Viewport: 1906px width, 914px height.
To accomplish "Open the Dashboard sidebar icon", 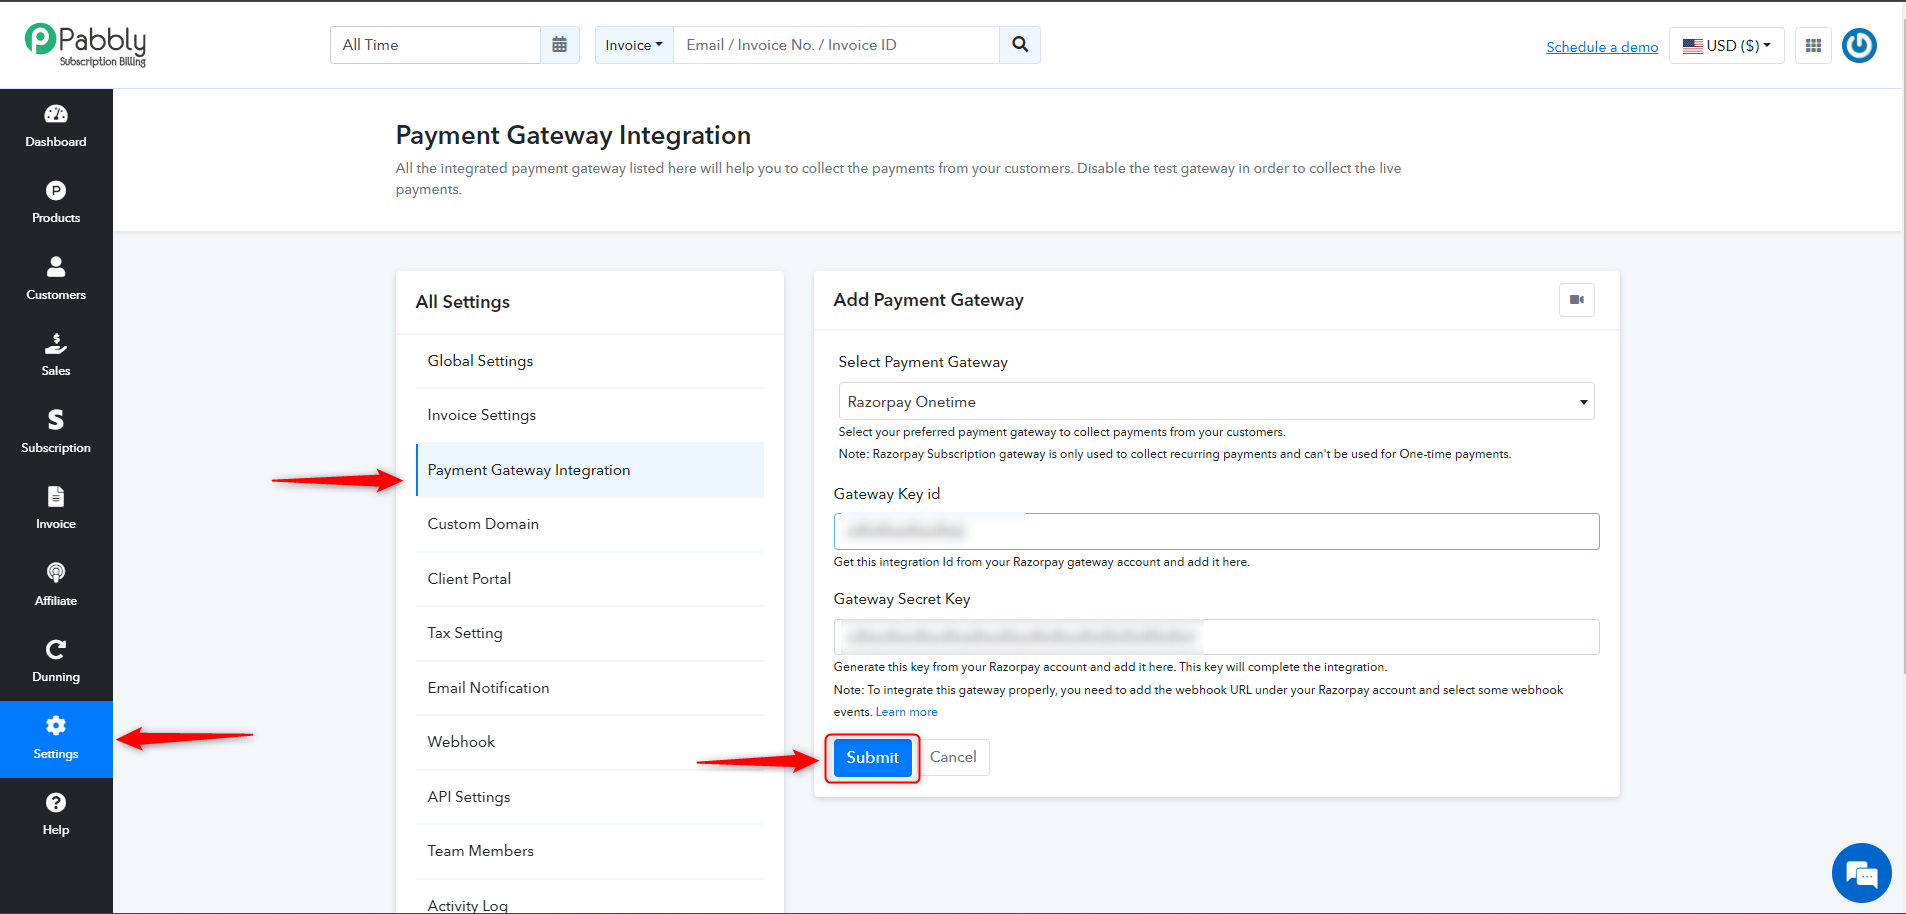I will tap(56, 127).
